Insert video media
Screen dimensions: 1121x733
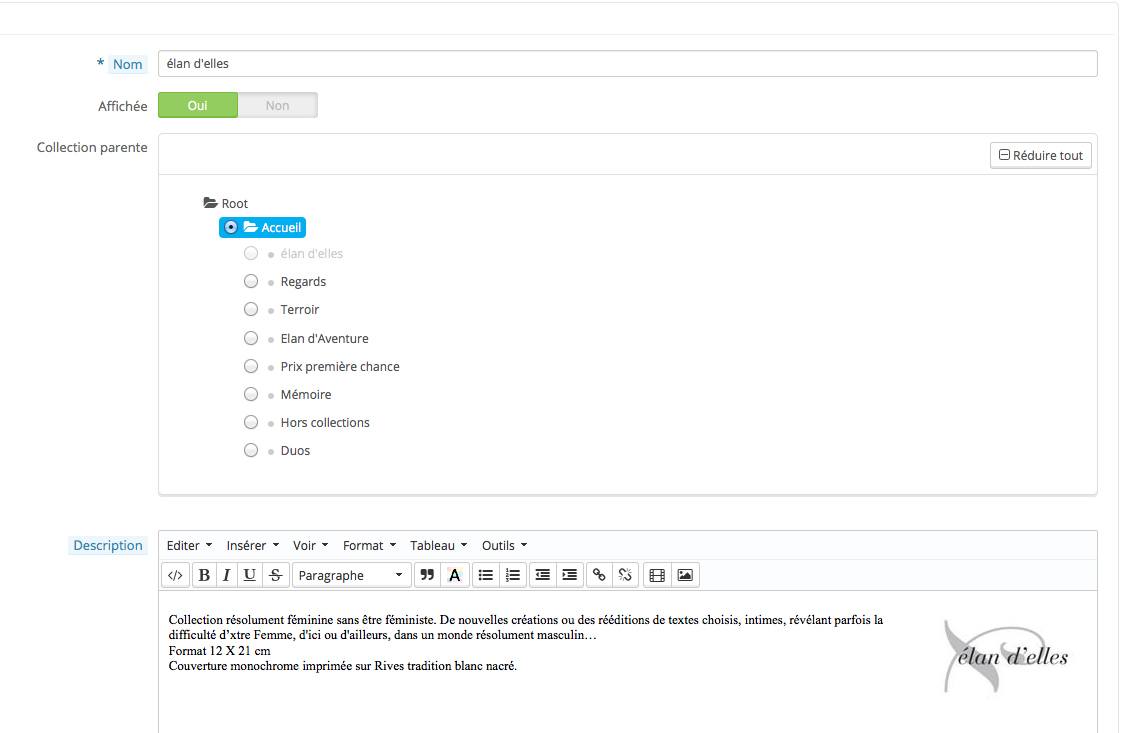[x=657, y=575]
